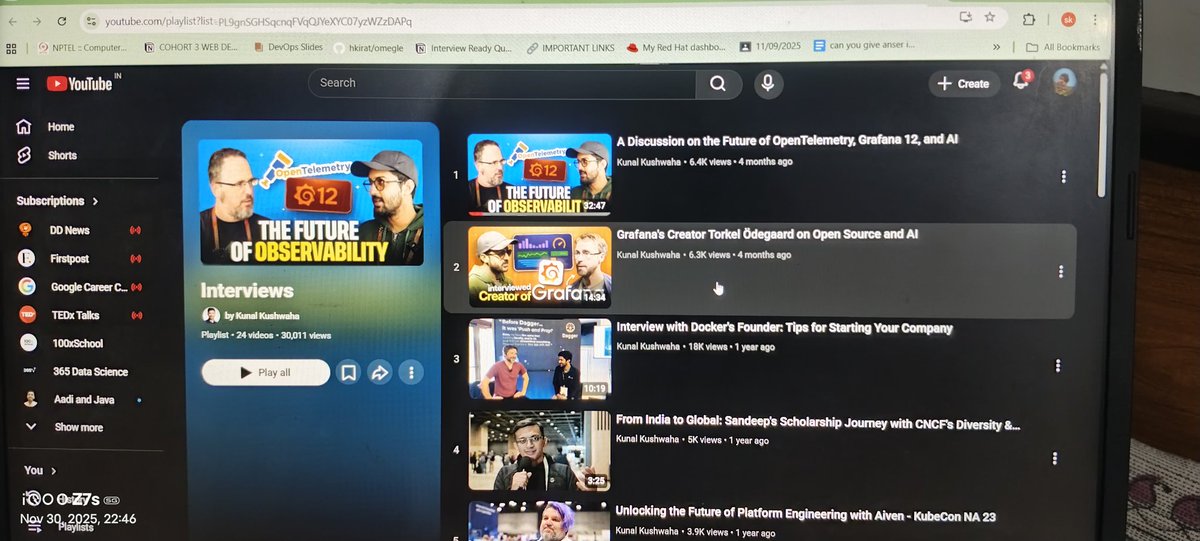Viewport: 1200px width, 541px height.
Task: Expand the You section
Action: tap(40, 470)
